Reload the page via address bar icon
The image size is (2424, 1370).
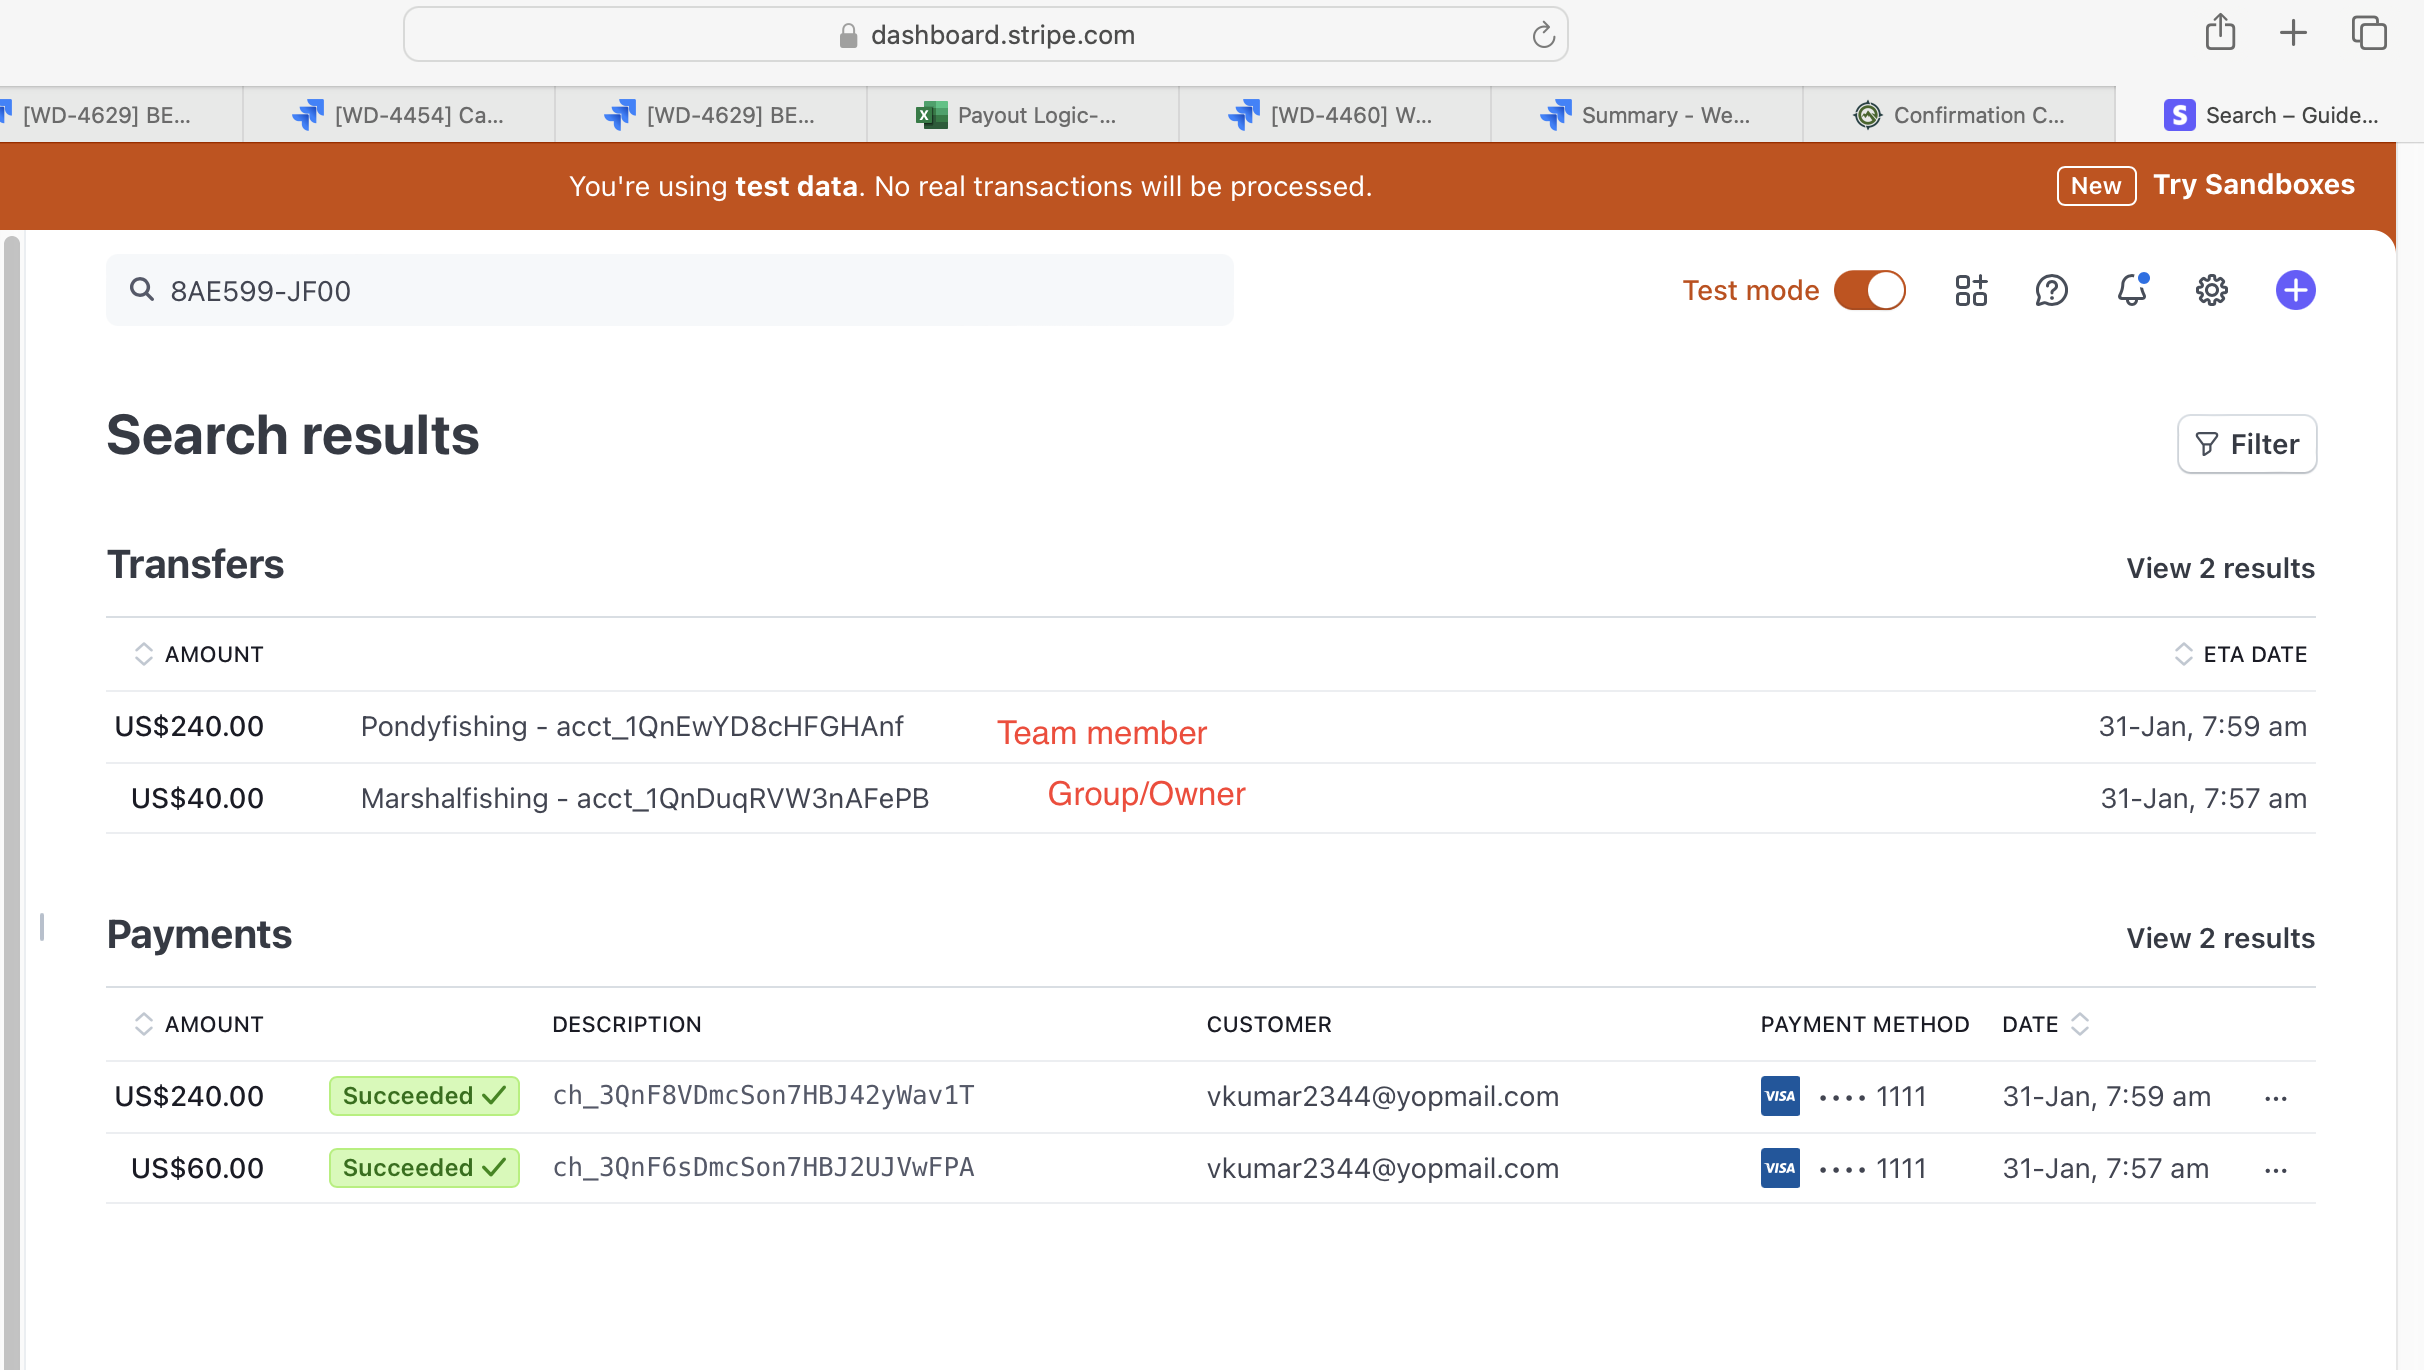click(1543, 36)
